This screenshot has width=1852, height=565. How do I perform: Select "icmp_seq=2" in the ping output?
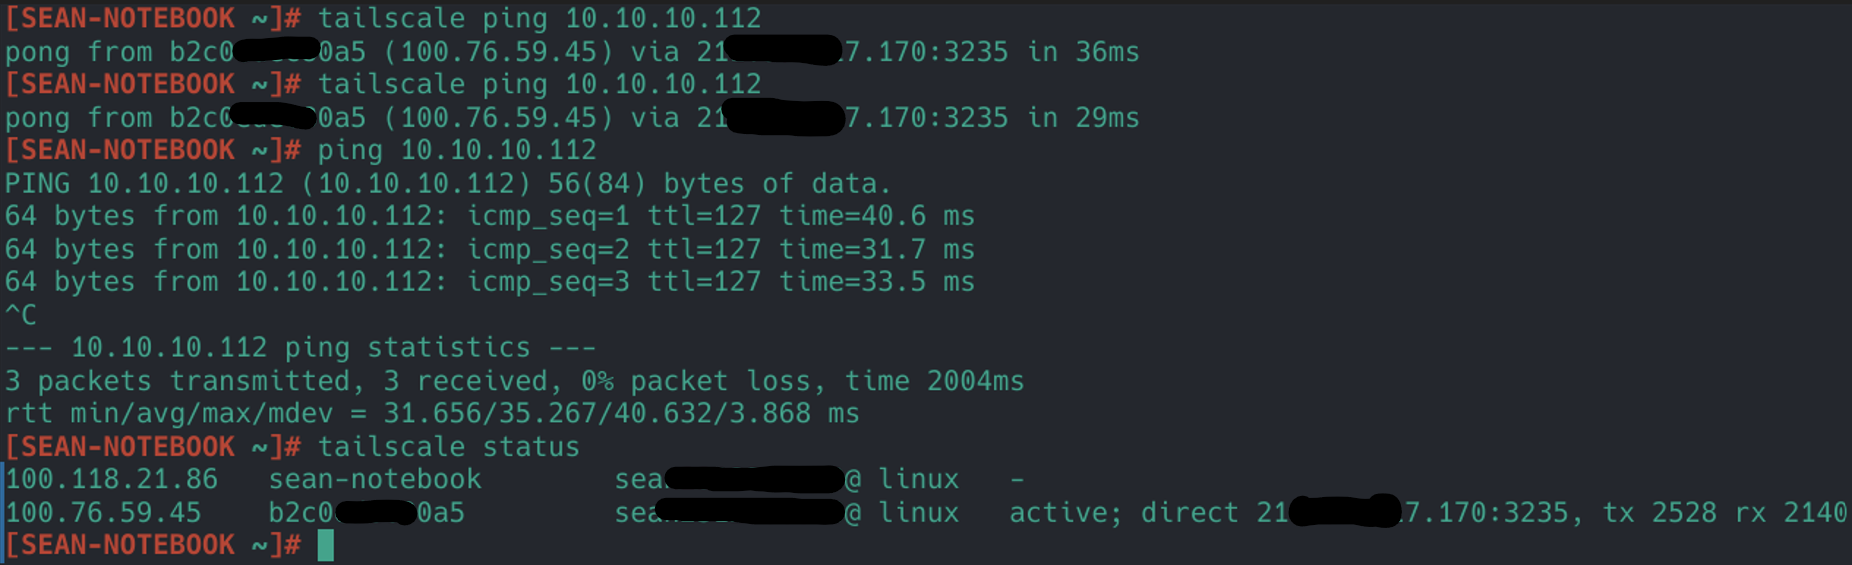click(x=548, y=249)
